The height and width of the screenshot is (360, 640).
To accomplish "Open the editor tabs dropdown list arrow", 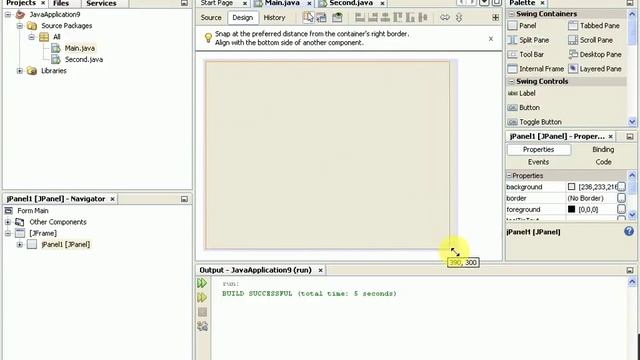I will 484,2.
